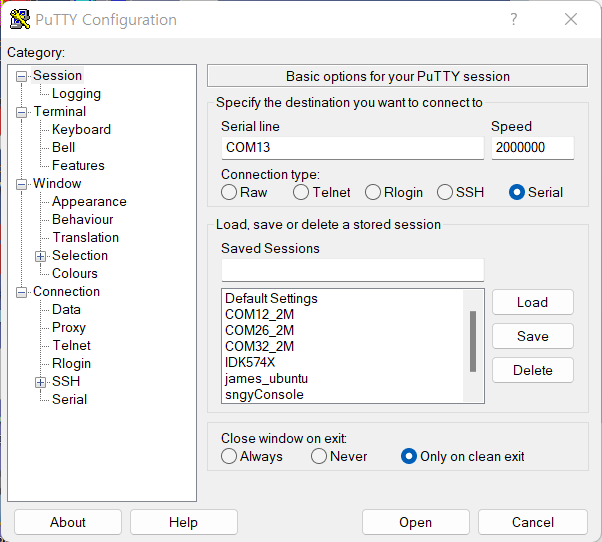Click the PuTTY icon in title bar
Screen dimensions: 602x542
click(x=20, y=19)
